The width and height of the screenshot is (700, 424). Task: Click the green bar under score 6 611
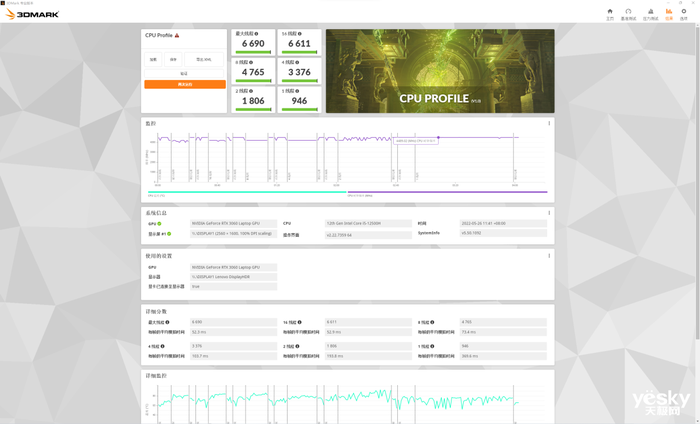[x=299, y=52]
